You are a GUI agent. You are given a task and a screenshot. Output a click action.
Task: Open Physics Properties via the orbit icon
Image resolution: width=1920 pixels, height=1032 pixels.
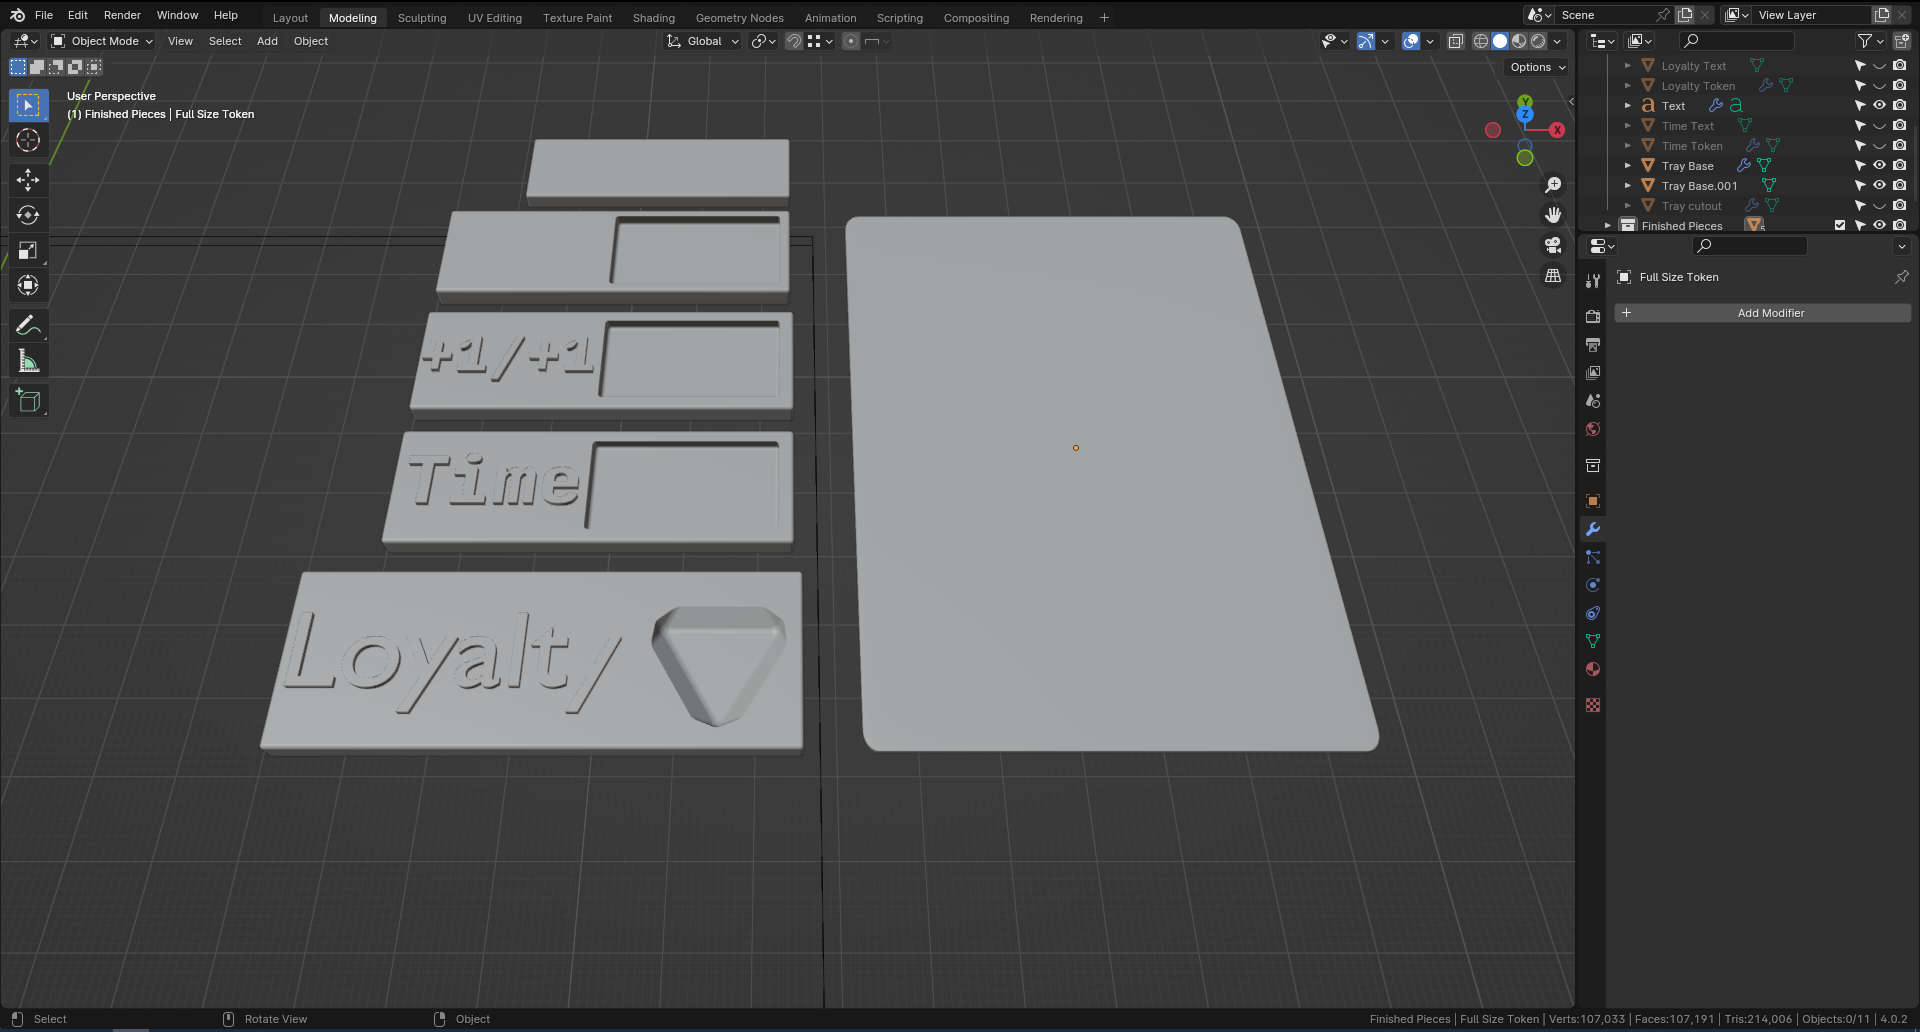click(1593, 585)
